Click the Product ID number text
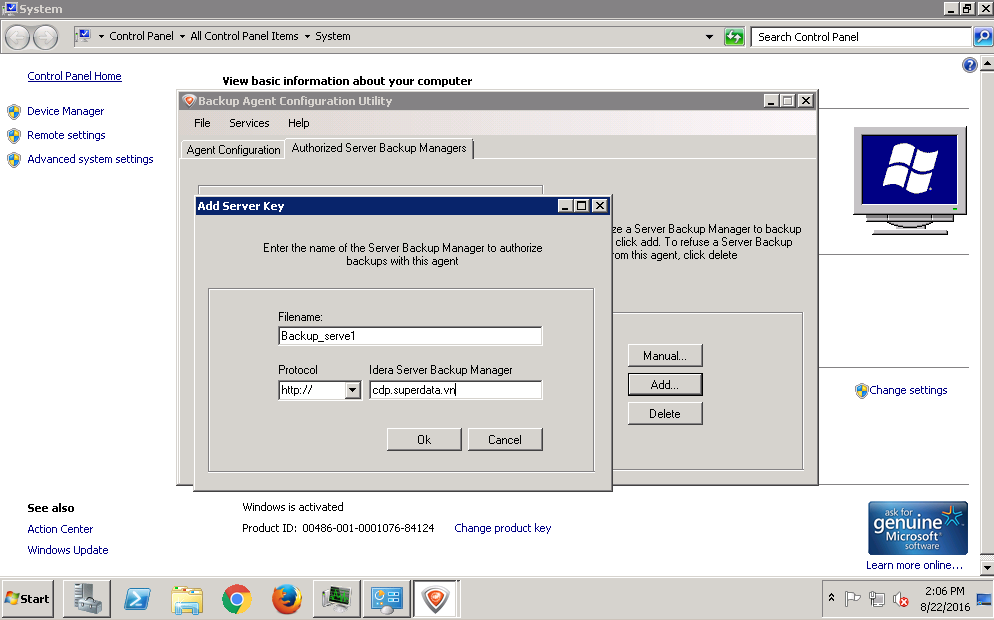 (x=368, y=528)
